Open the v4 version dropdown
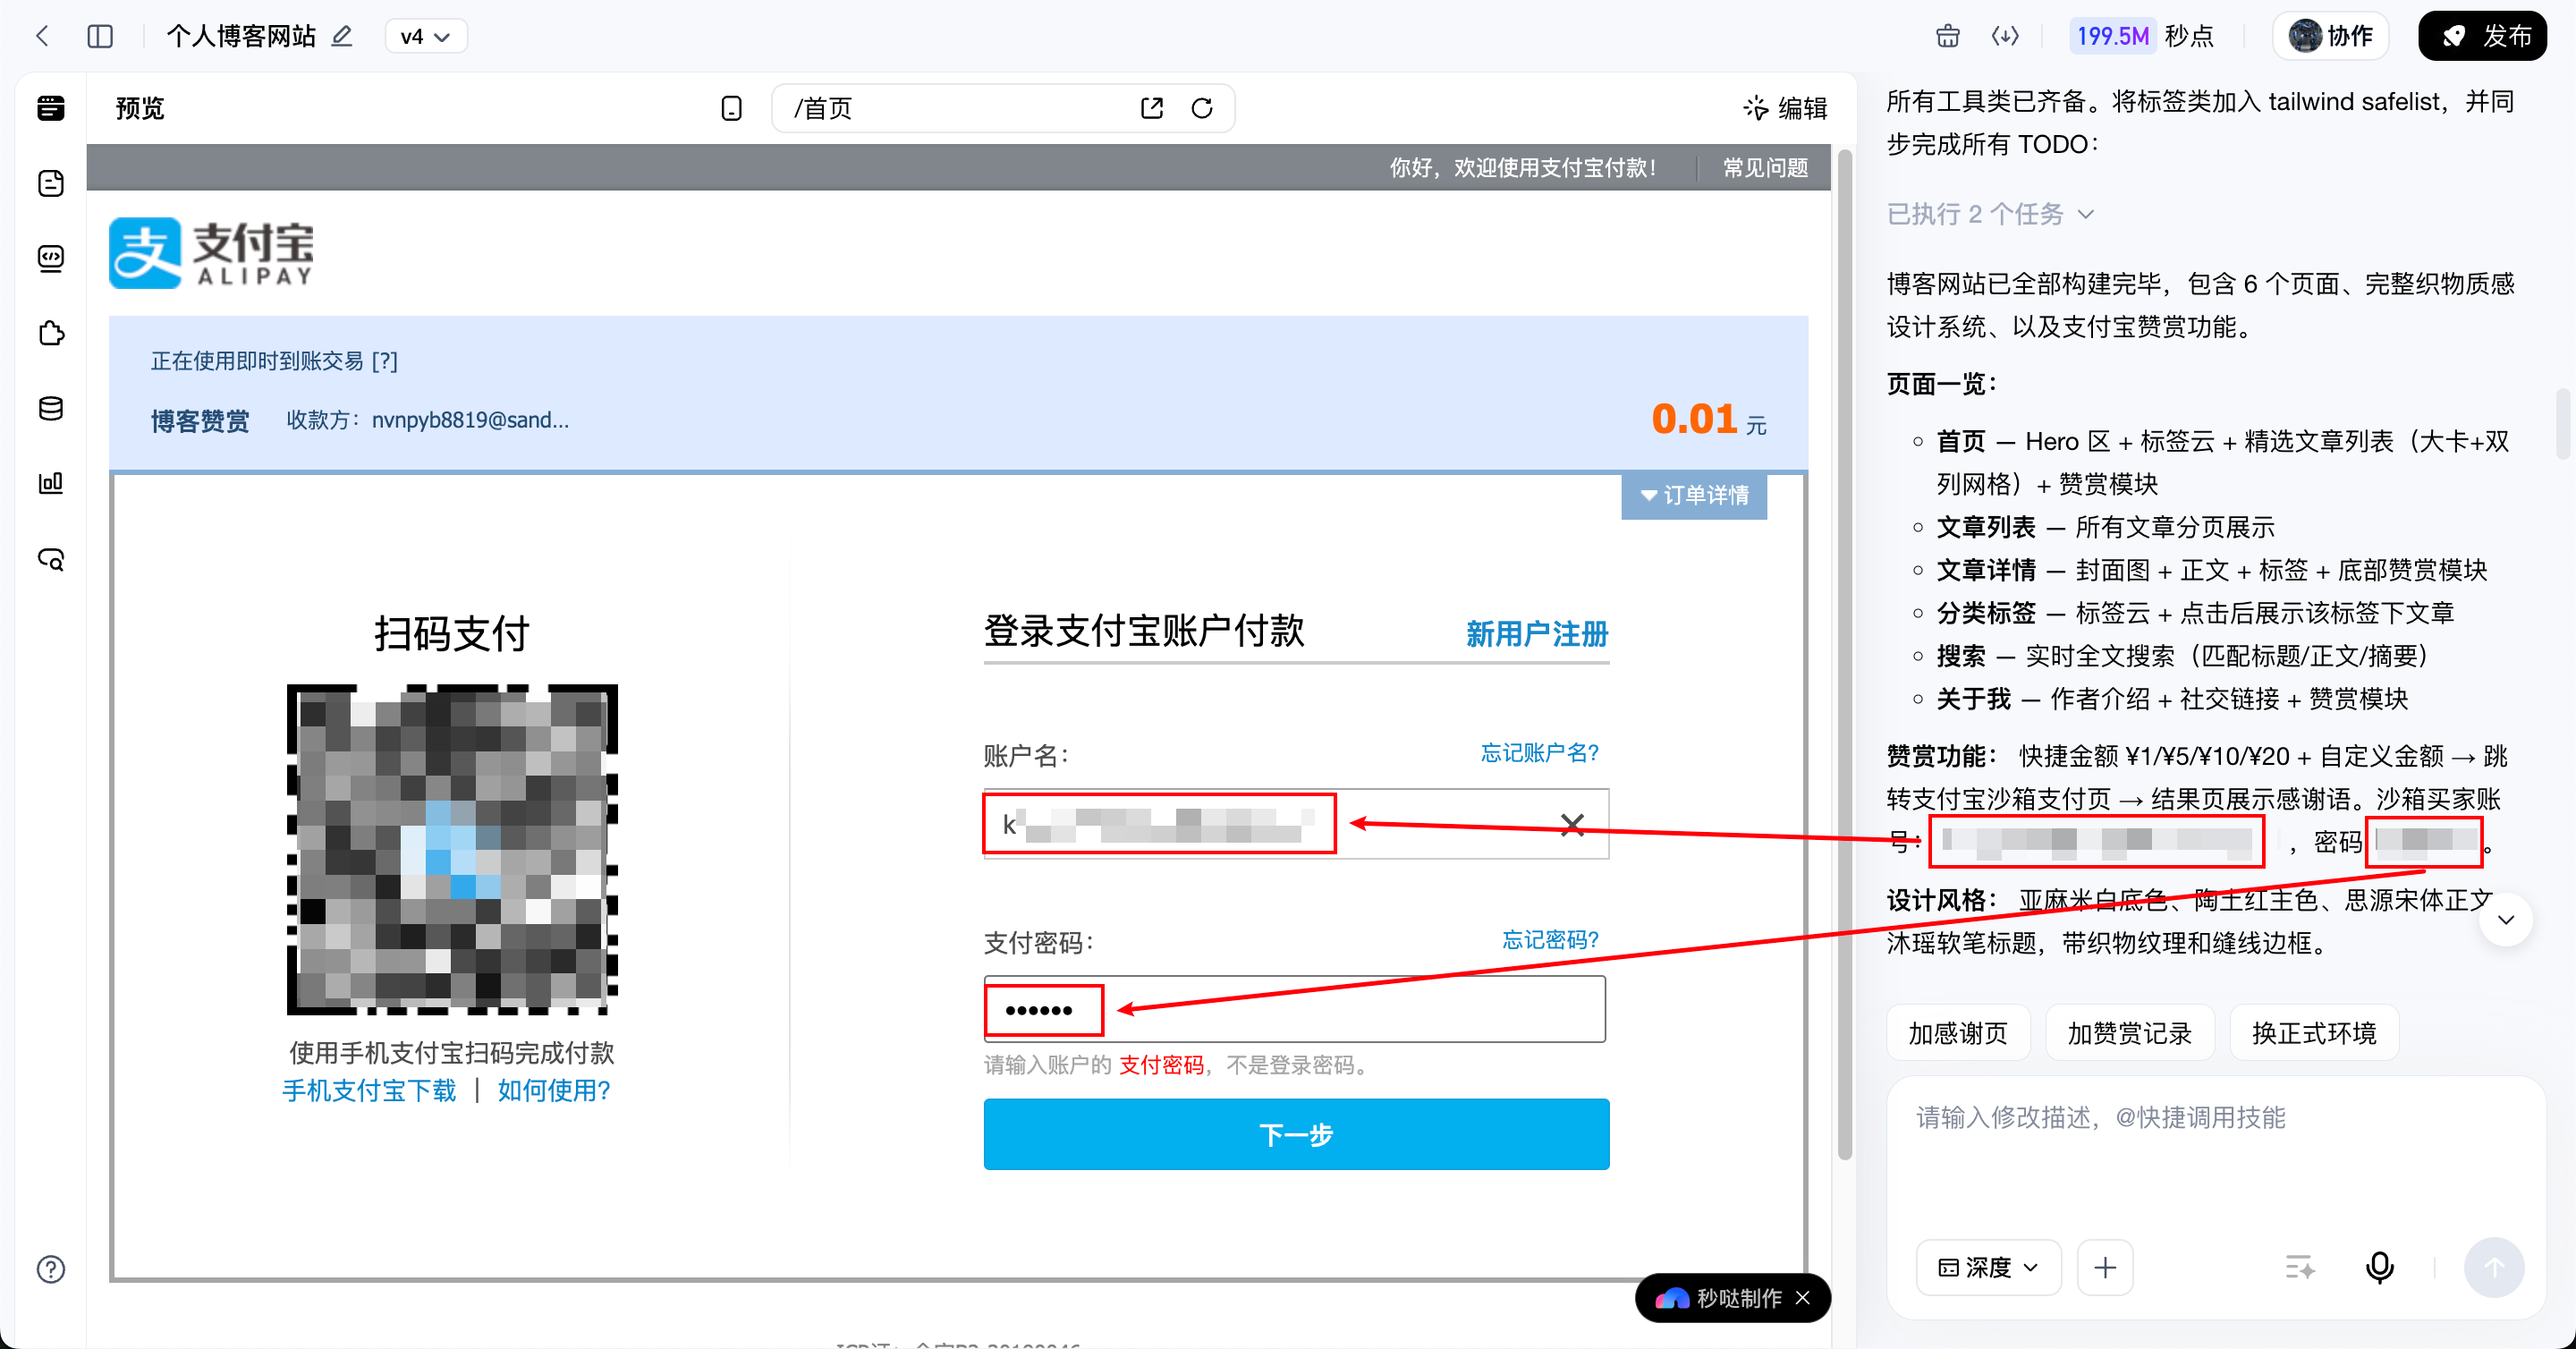The width and height of the screenshot is (2576, 1349). pos(426,37)
